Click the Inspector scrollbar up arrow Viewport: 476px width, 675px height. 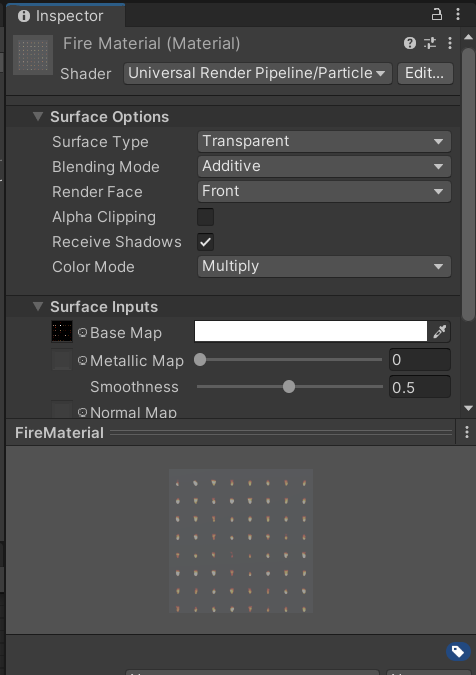[468, 37]
